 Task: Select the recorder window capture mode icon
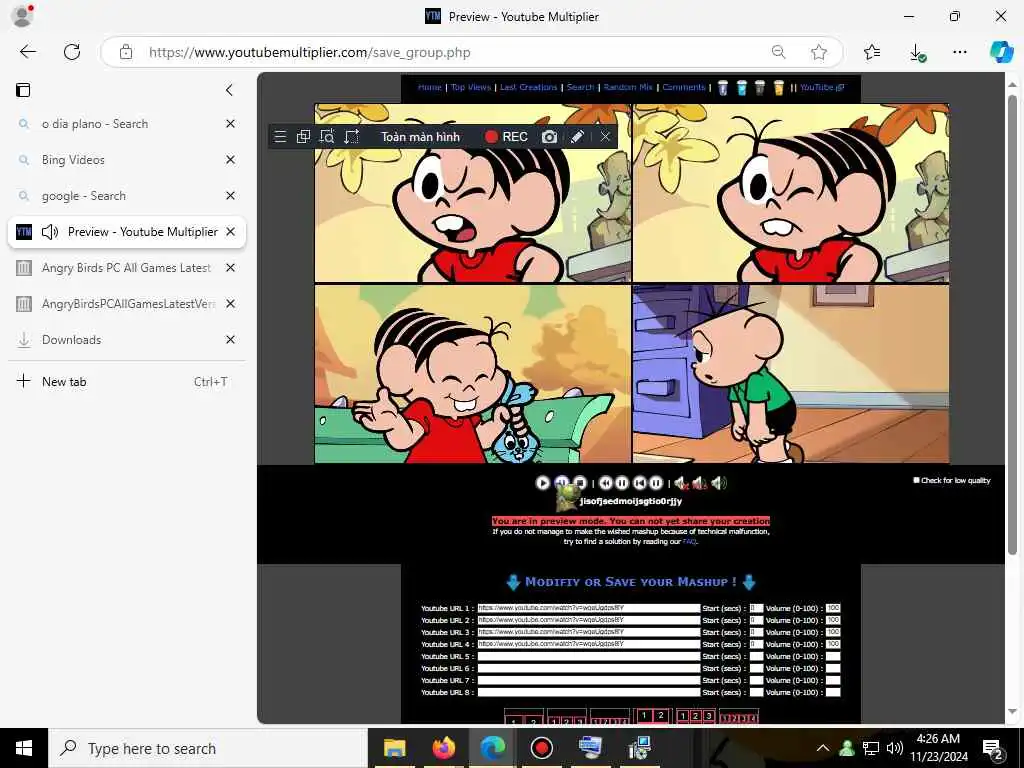tap(303, 136)
